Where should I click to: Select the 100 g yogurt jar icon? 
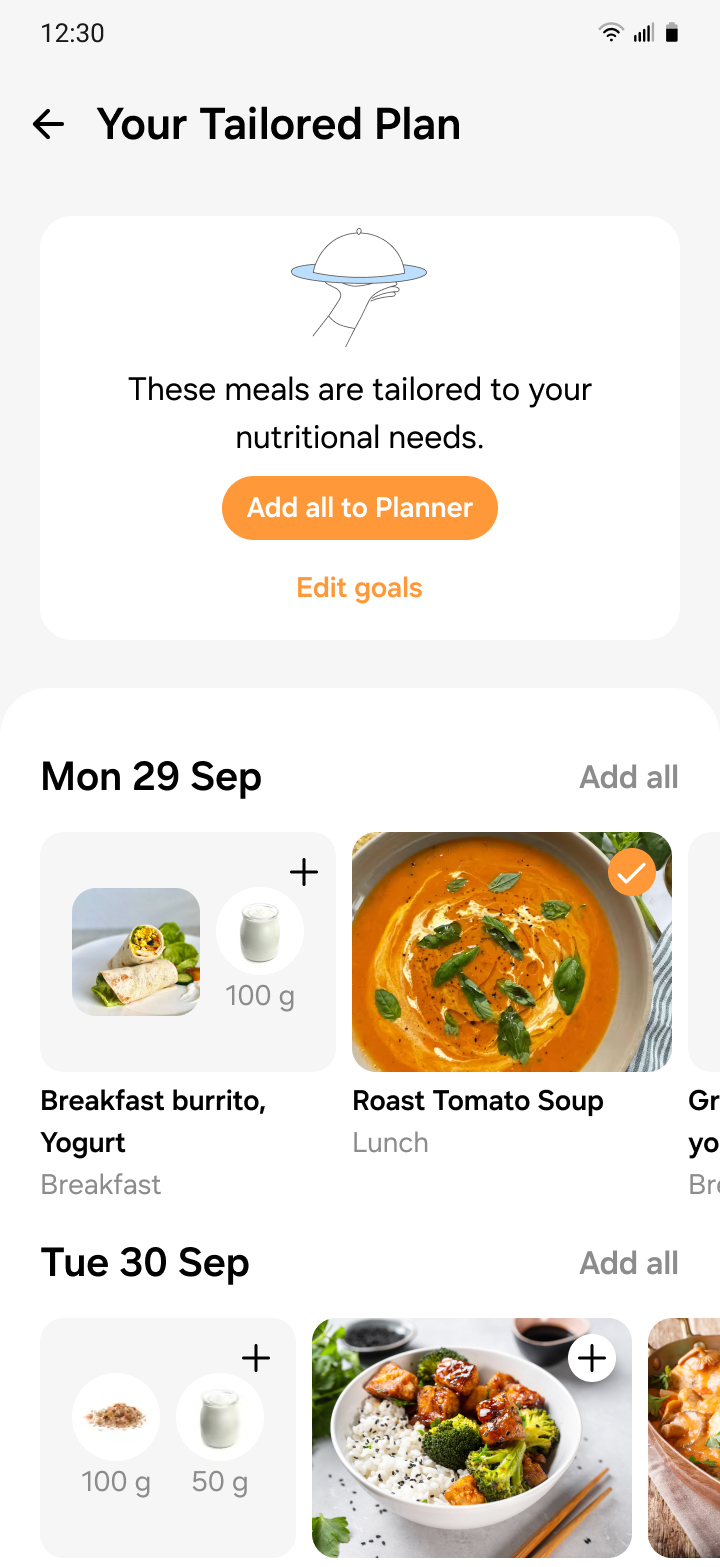click(x=260, y=931)
